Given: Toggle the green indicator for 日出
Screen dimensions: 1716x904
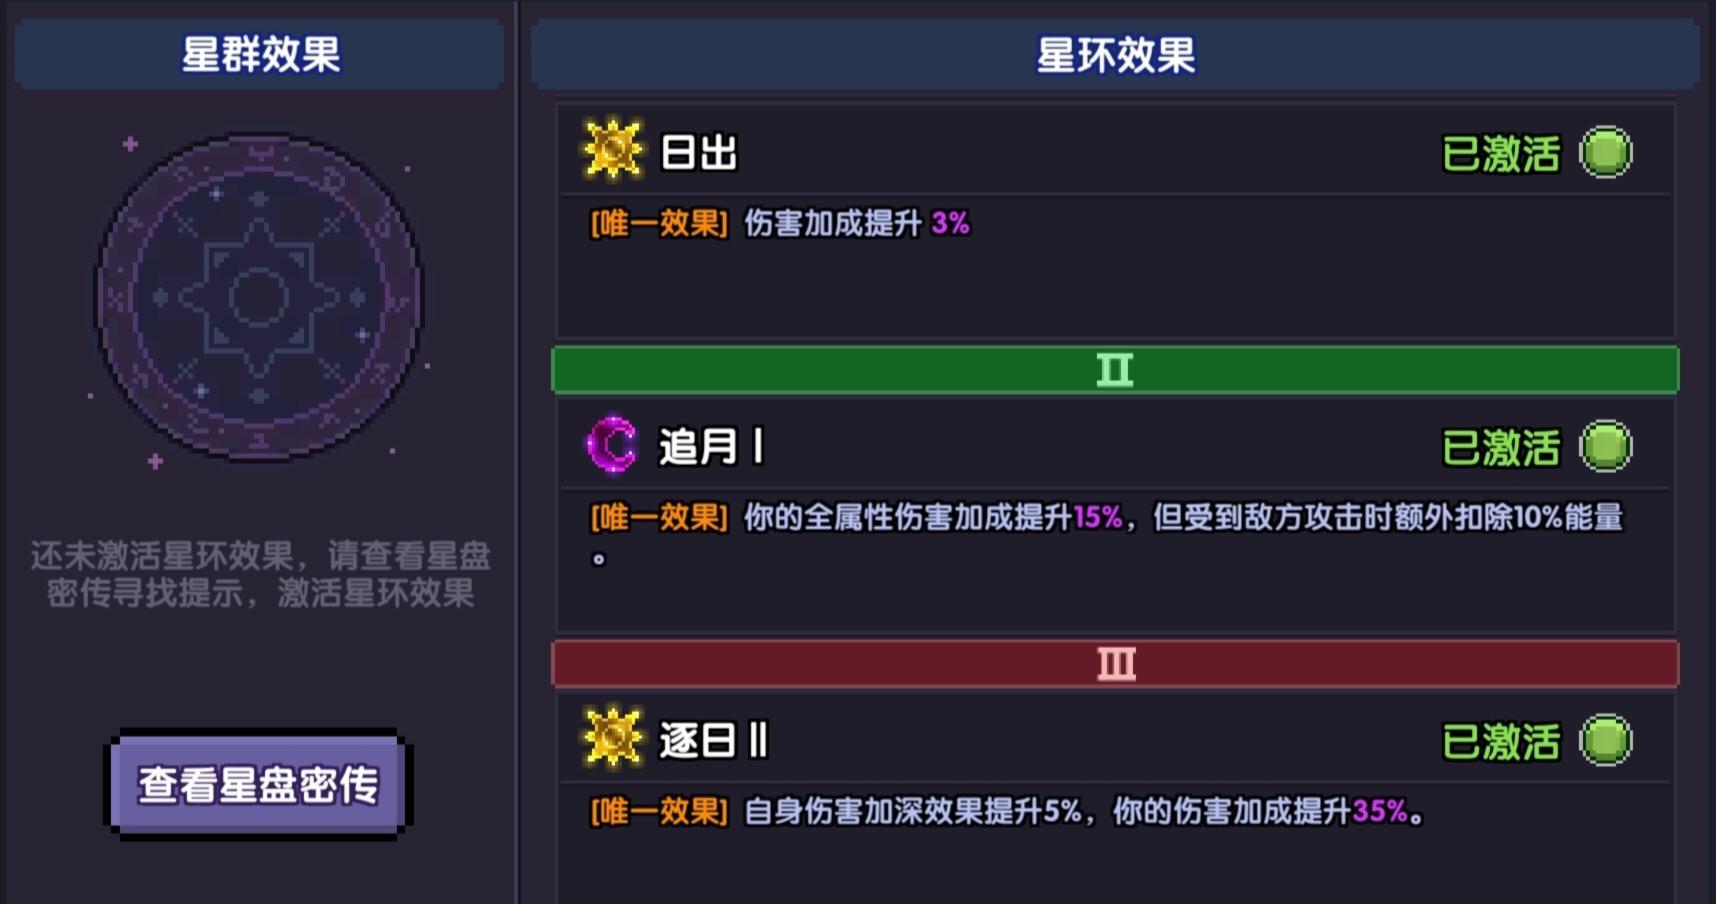Looking at the screenshot, I should [x=1605, y=152].
